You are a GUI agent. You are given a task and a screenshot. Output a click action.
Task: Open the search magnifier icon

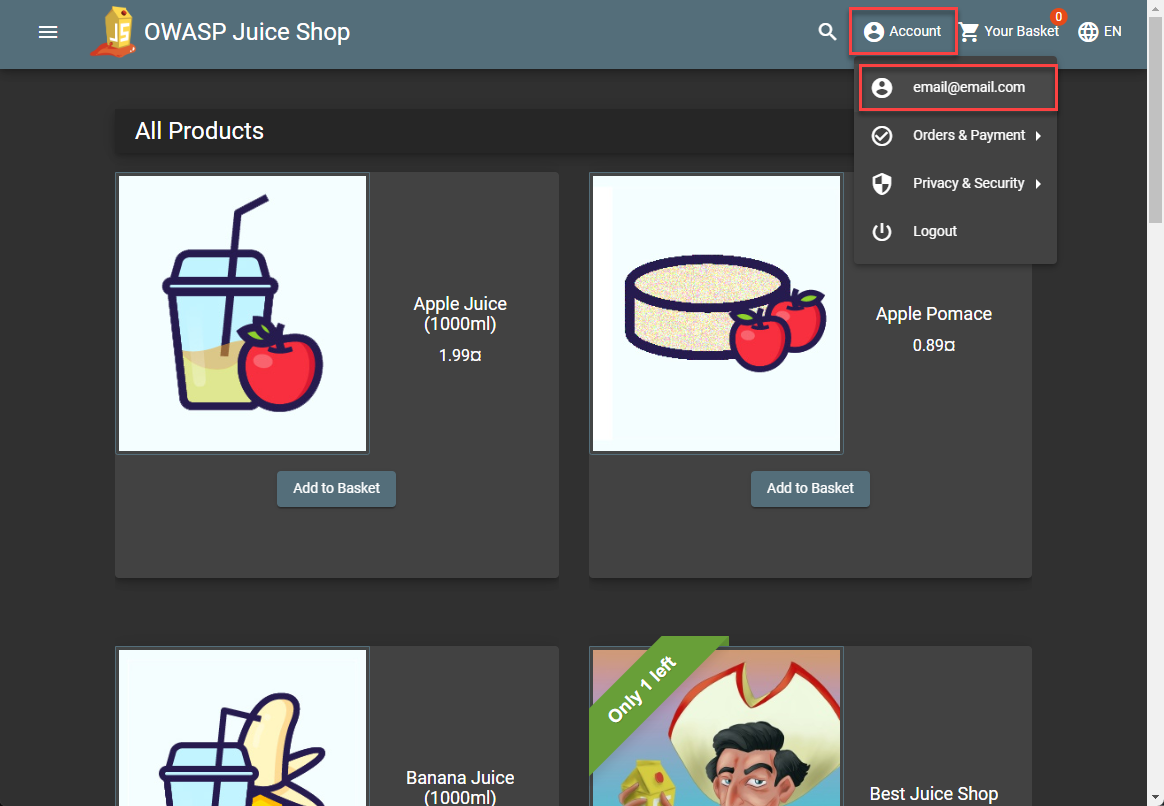coord(827,32)
